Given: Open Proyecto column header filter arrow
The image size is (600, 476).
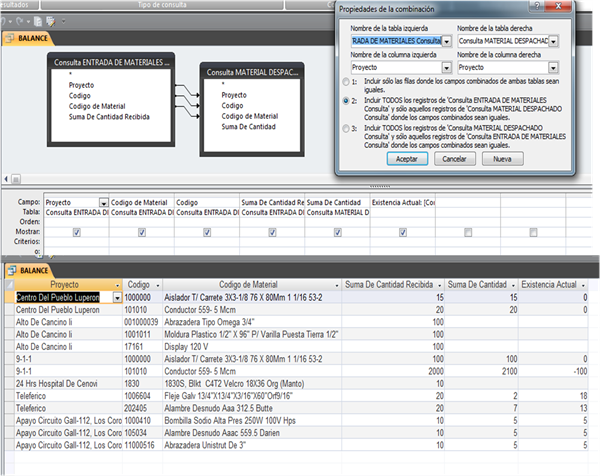Looking at the screenshot, I should coord(120,285).
